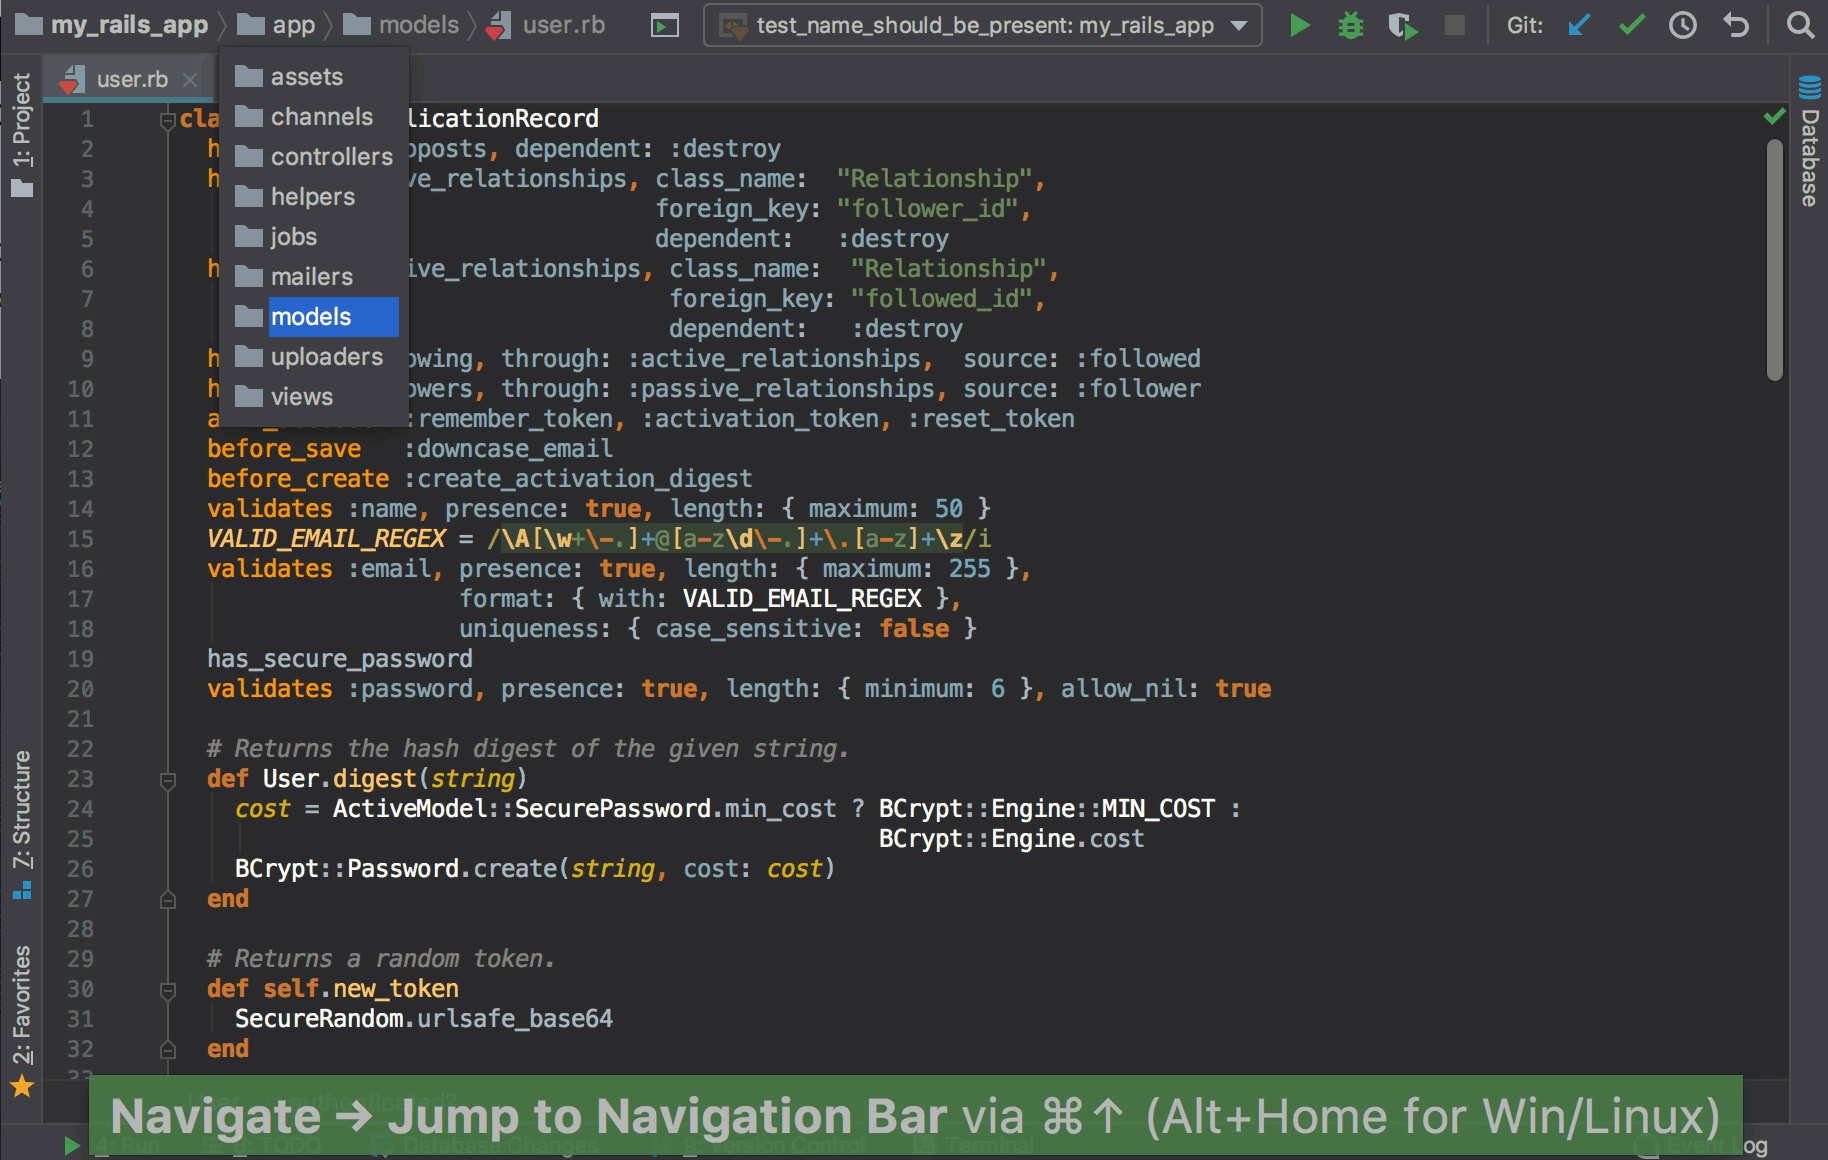The image size is (1828, 1160).
Task: Click the Stop process square
Action: [1455, 25]
